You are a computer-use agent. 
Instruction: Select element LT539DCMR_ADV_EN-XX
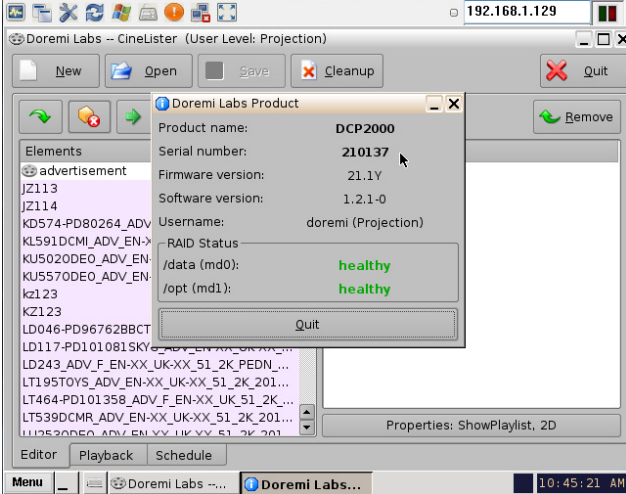pyautogui.click(x=160, y=417)
